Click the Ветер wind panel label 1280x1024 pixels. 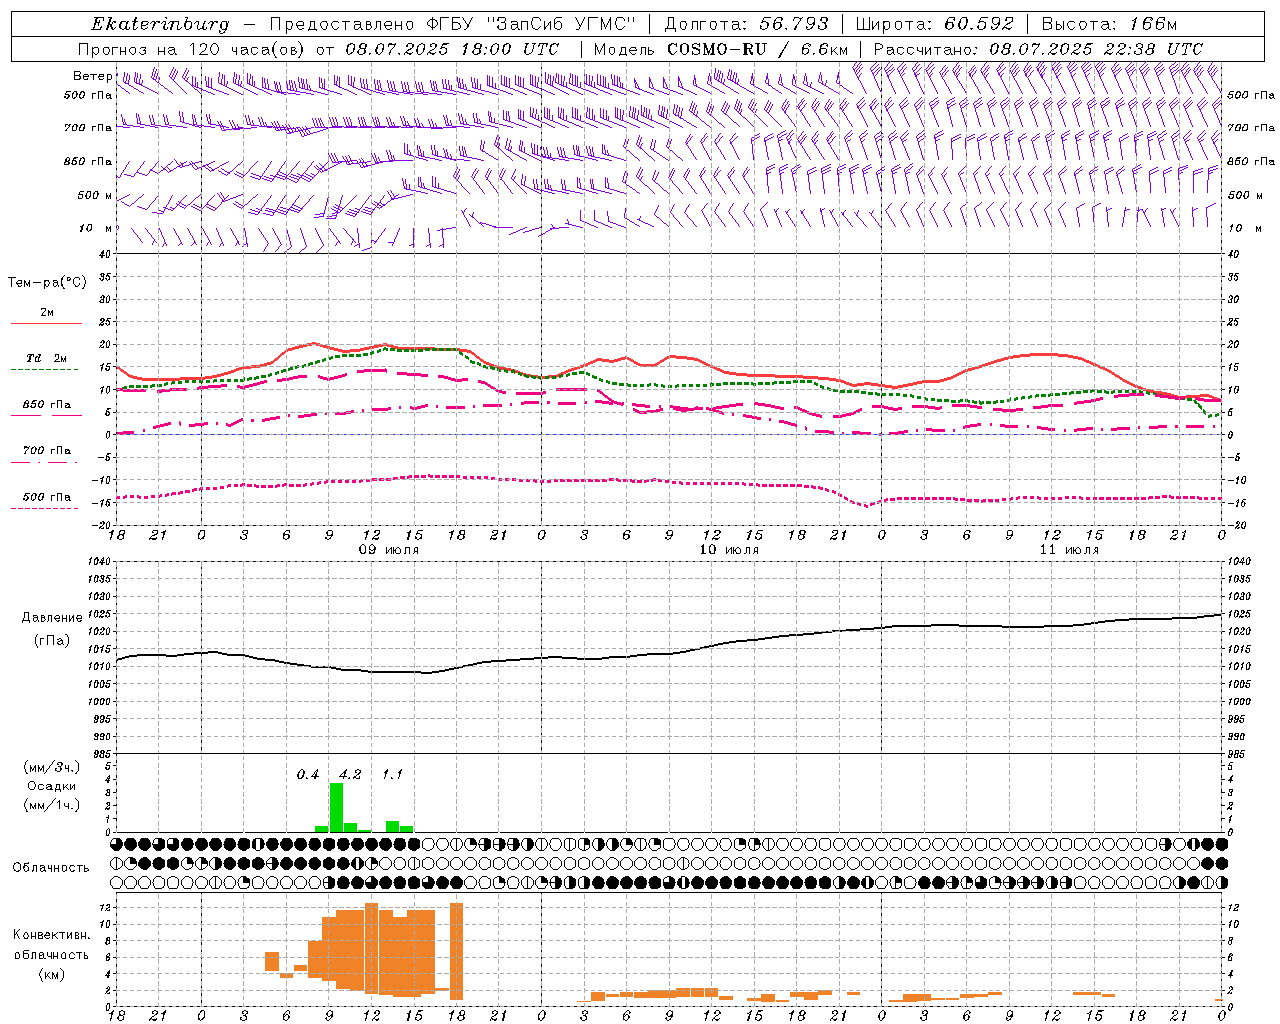pos(92,76)
